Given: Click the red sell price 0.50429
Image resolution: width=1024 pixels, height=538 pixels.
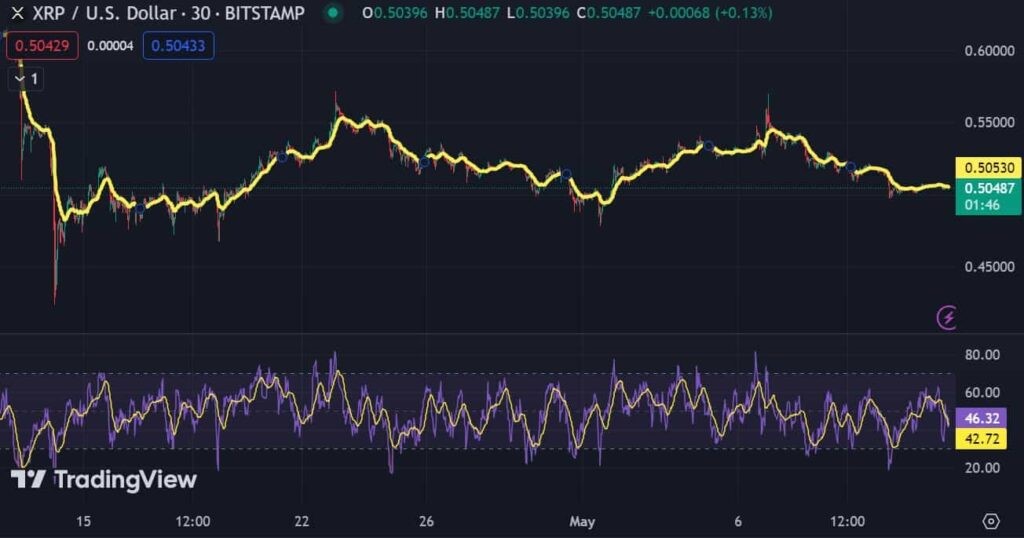Looking at the screenshot, I should 42,46.
